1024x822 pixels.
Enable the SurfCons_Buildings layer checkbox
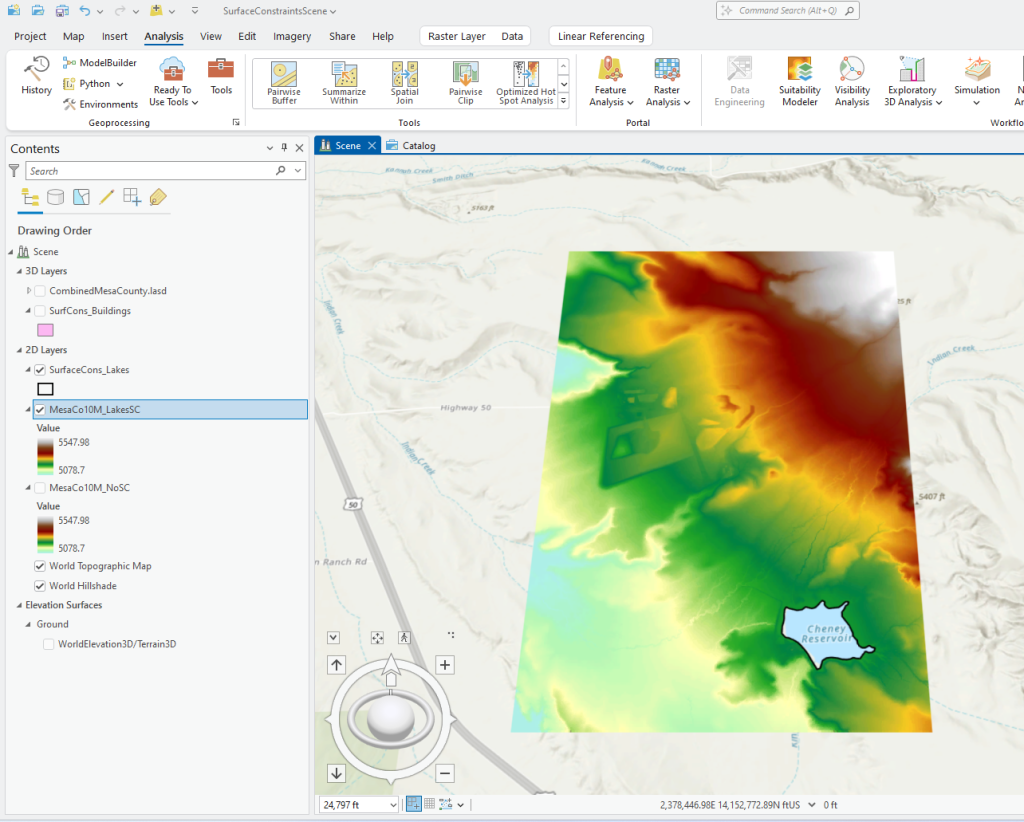(40, 311)
